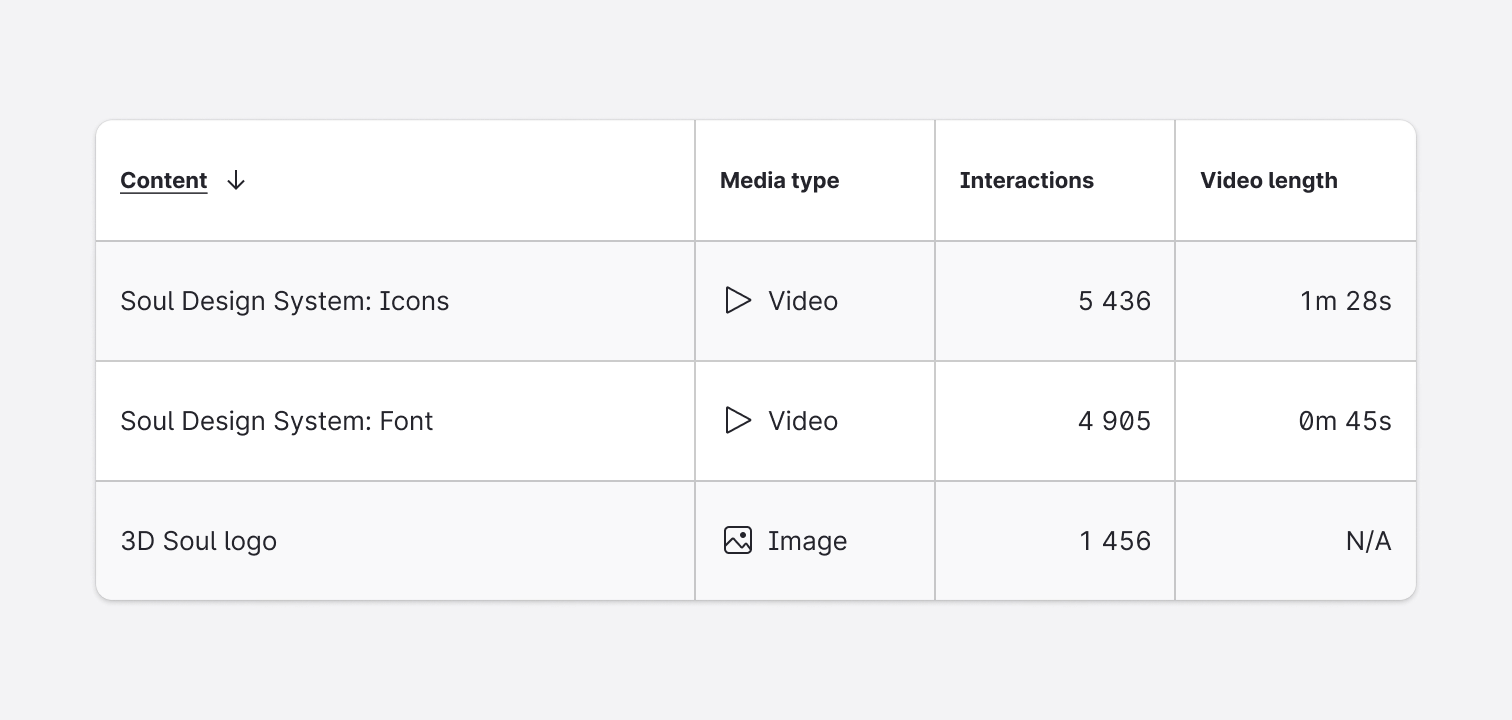Click the underlined Content header link
This screenshot has width=1512, height=720.
coord(163,181)
